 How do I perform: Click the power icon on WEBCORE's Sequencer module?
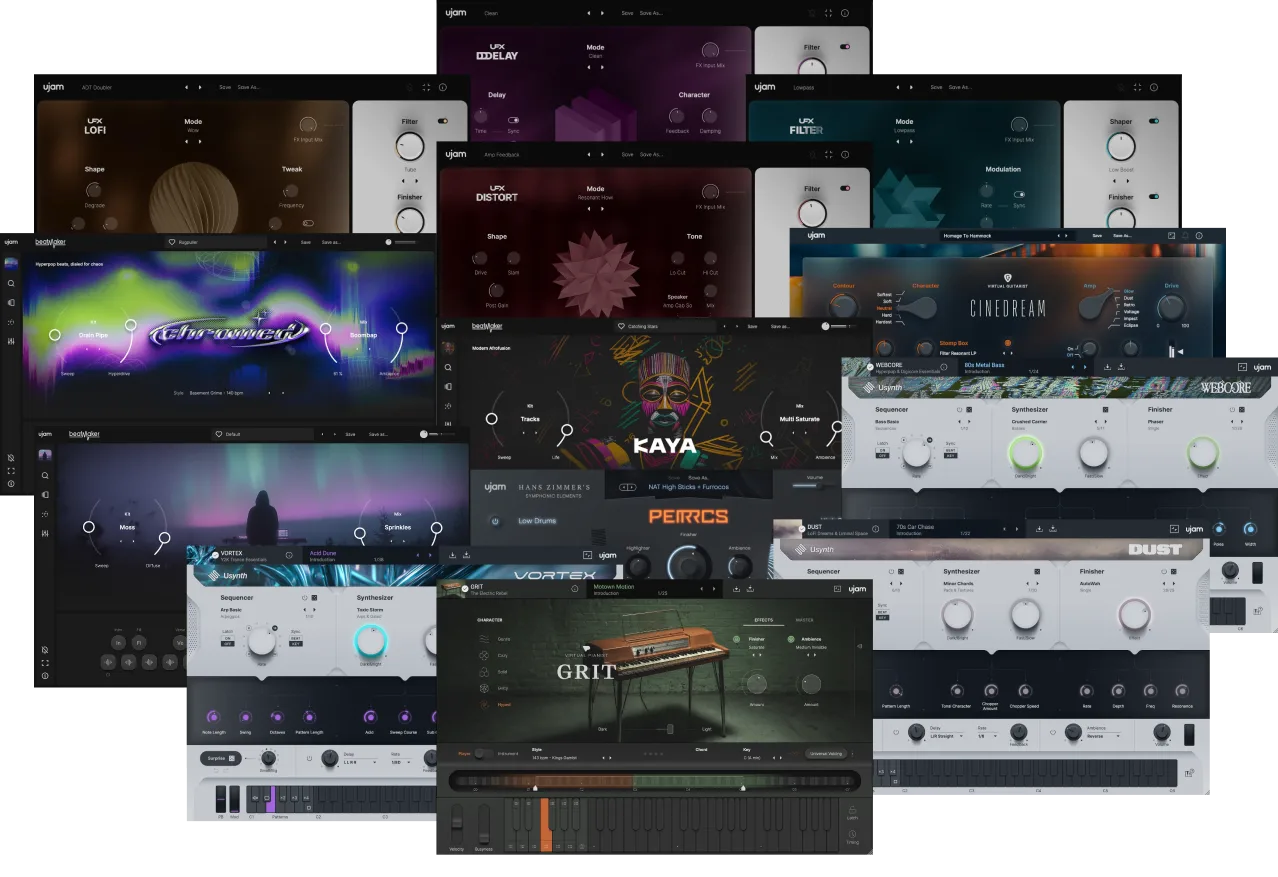pos(959,409)
